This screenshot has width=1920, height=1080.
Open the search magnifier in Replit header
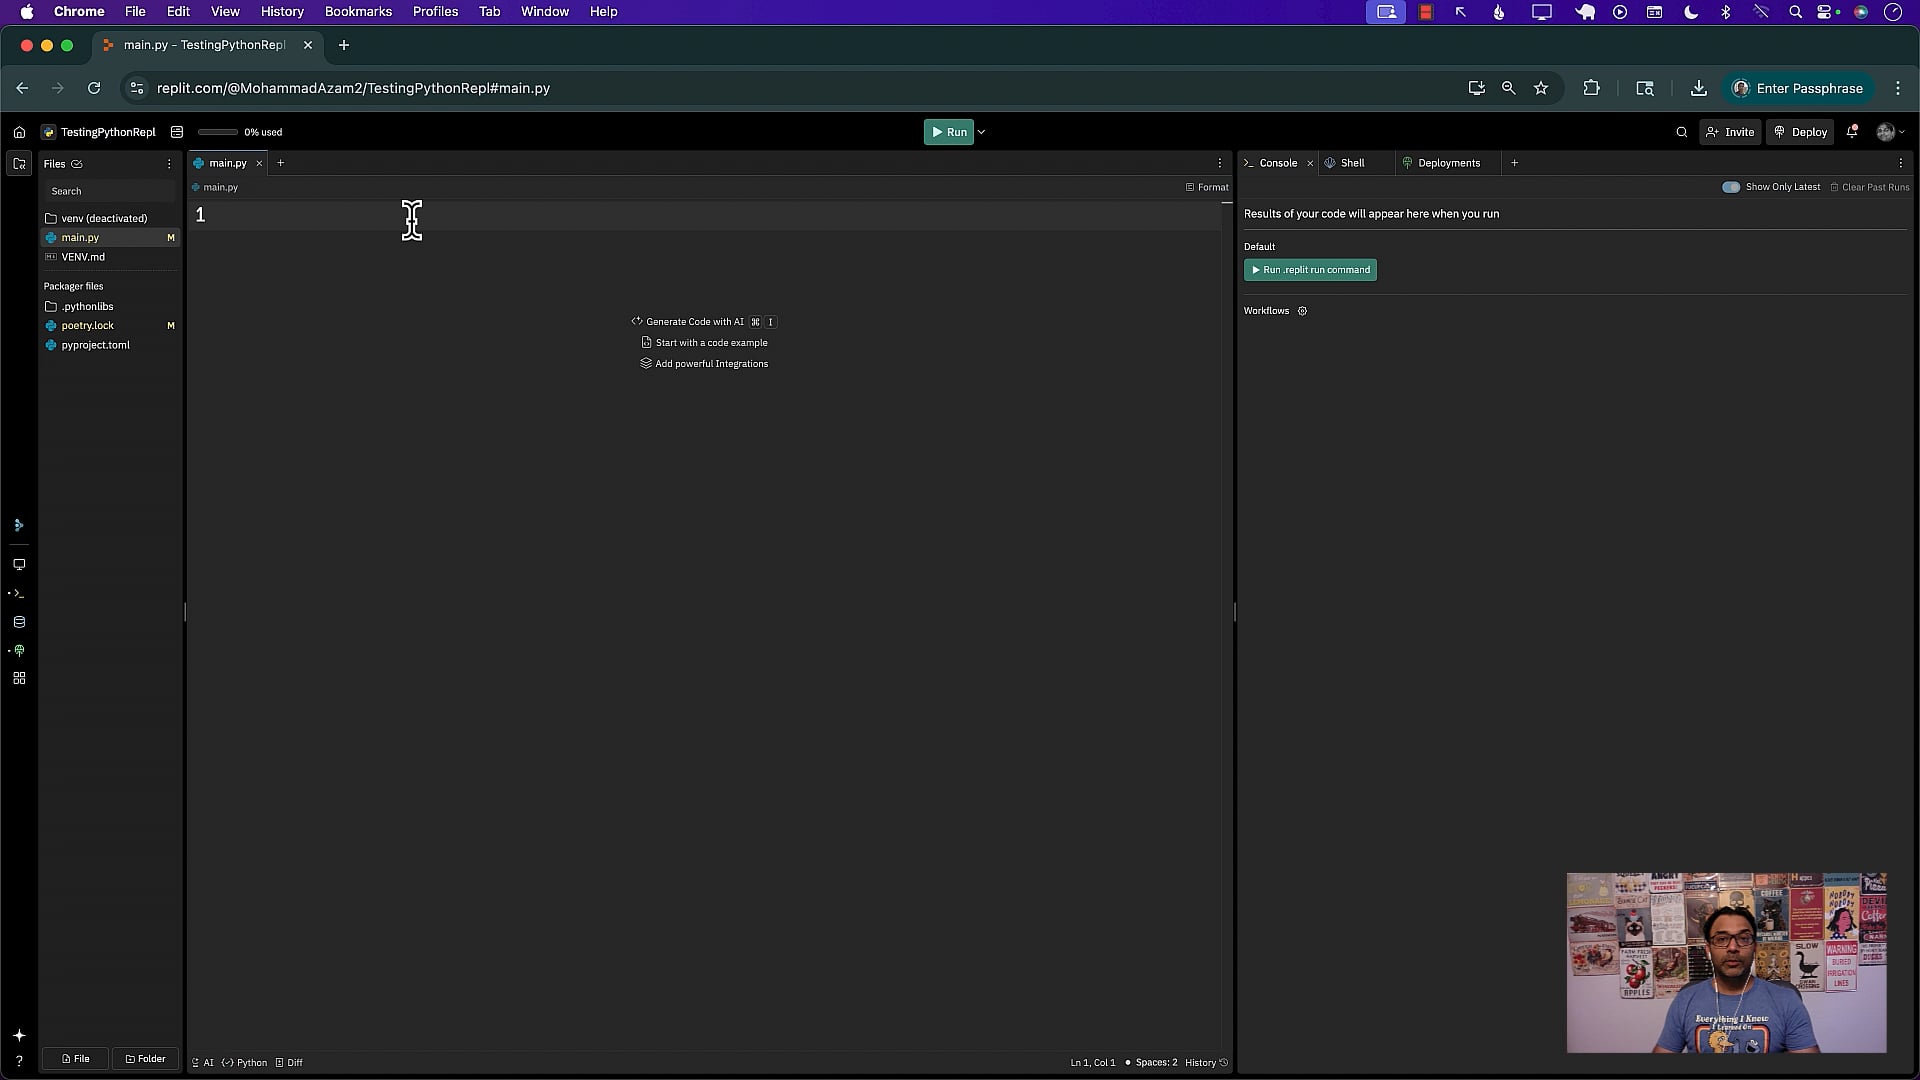(x=1681, y=132)
